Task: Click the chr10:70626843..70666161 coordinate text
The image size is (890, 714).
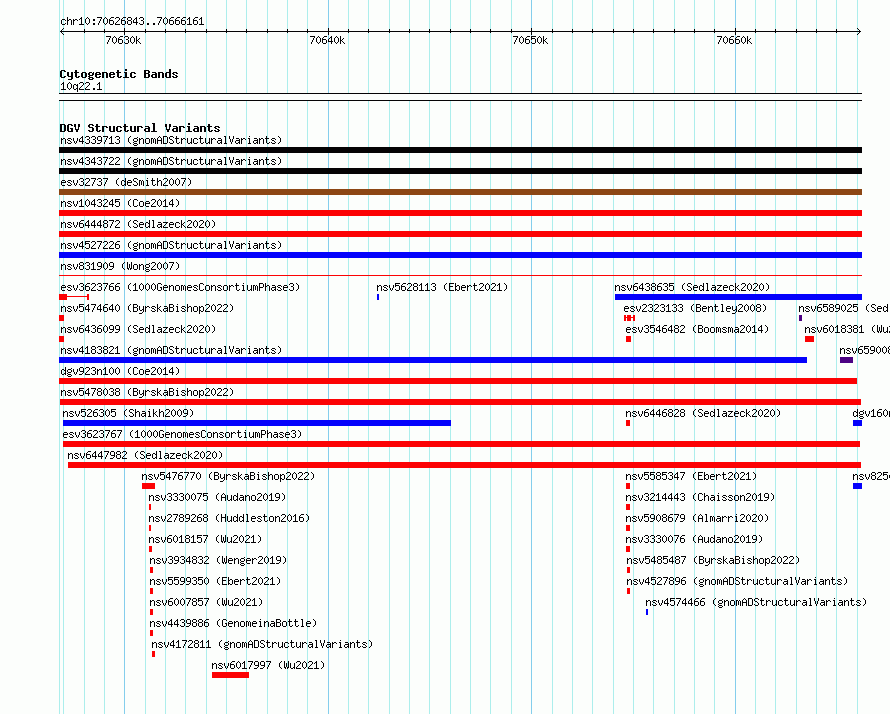Action: click(132, 21)
